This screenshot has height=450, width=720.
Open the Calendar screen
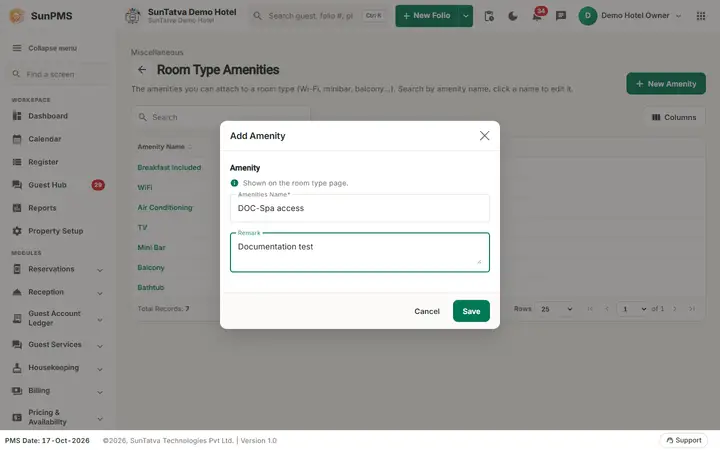45,139
